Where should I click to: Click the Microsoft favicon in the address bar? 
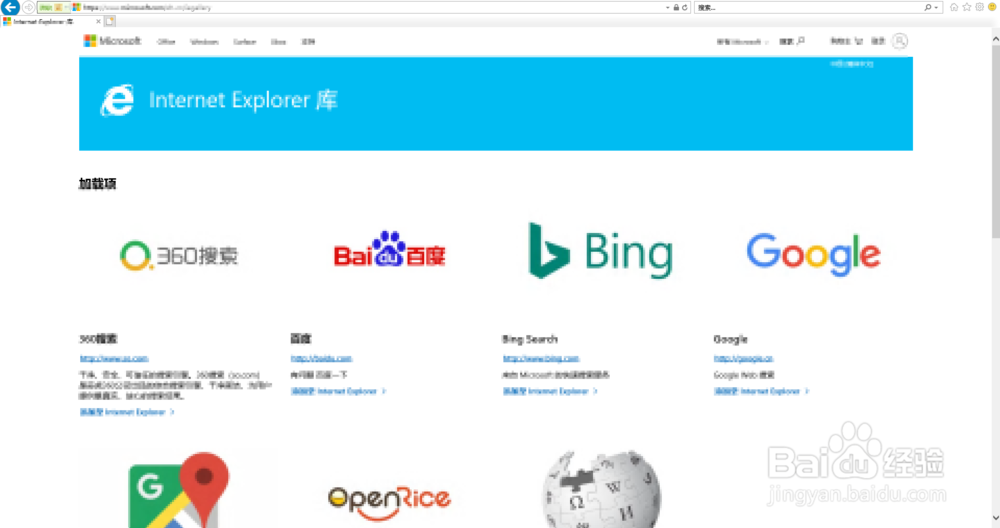pos(77,8)
